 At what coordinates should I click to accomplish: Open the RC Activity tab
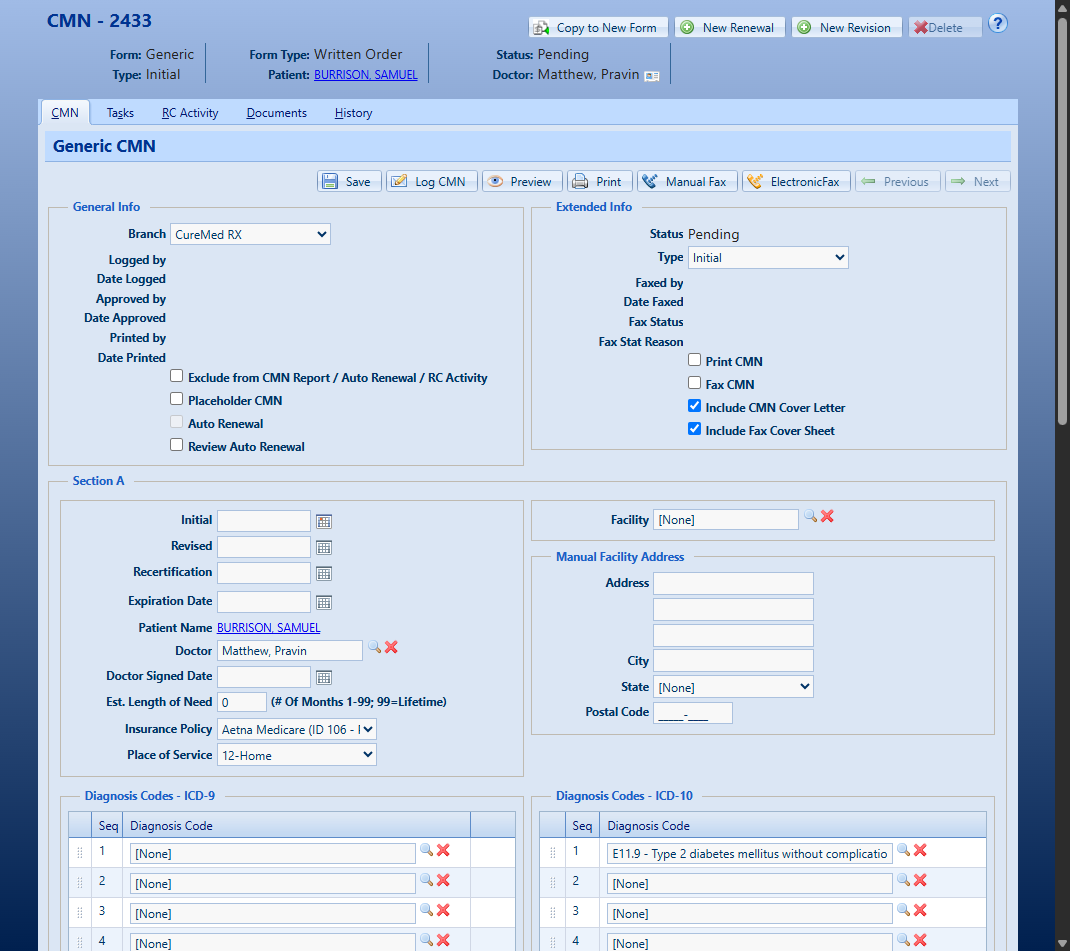click(x=190, y=113)
